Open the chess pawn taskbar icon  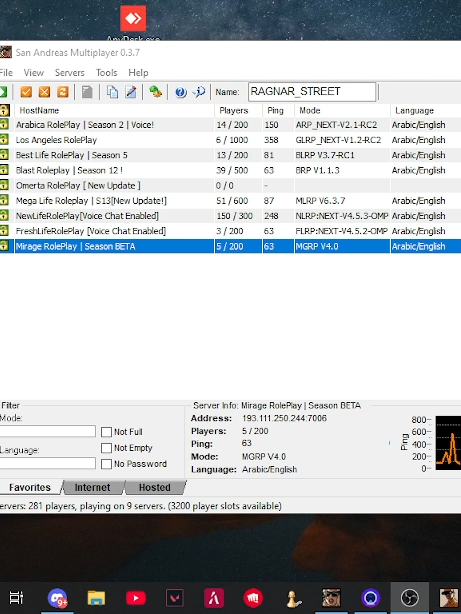(293, 599)
